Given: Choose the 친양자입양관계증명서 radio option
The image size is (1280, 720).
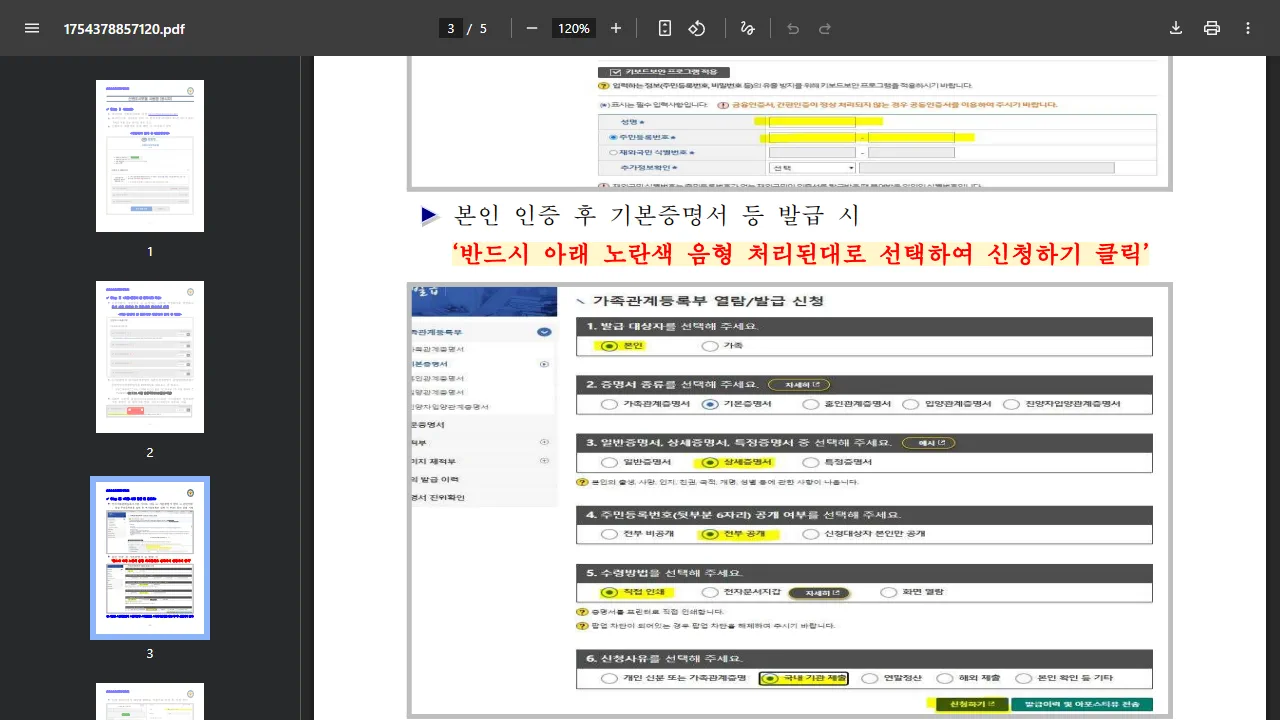Looking at the screenshot, I should pyautogui.click(x=1010, y=404).
